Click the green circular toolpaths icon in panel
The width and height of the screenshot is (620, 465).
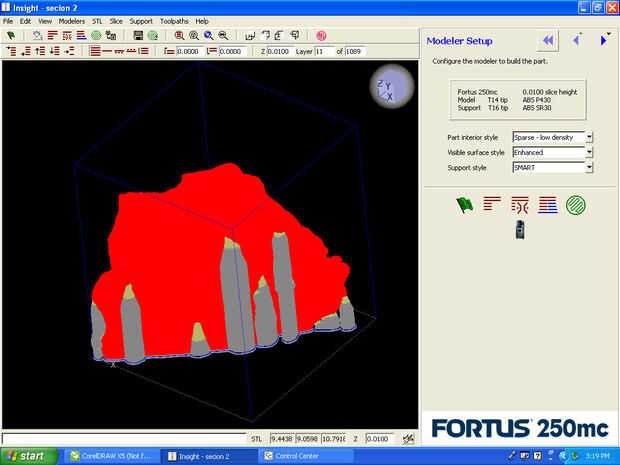click(576, 205)
